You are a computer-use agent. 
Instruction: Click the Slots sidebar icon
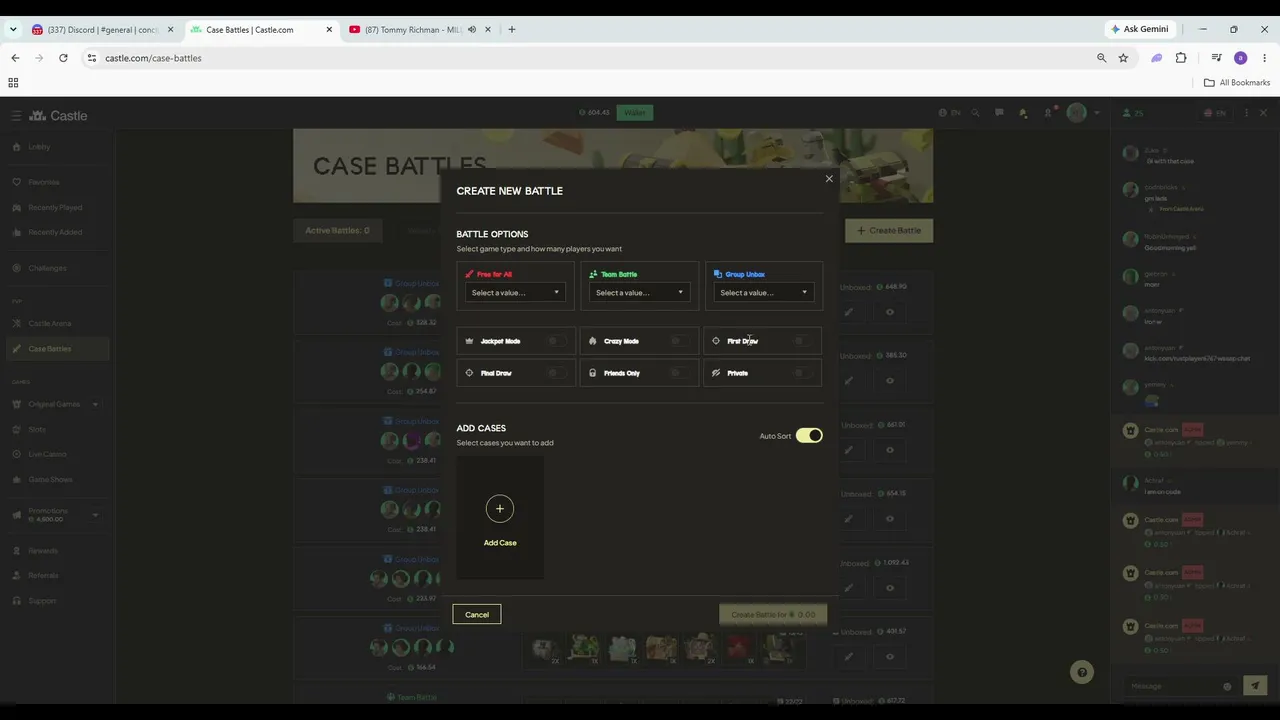coord(17,429)
